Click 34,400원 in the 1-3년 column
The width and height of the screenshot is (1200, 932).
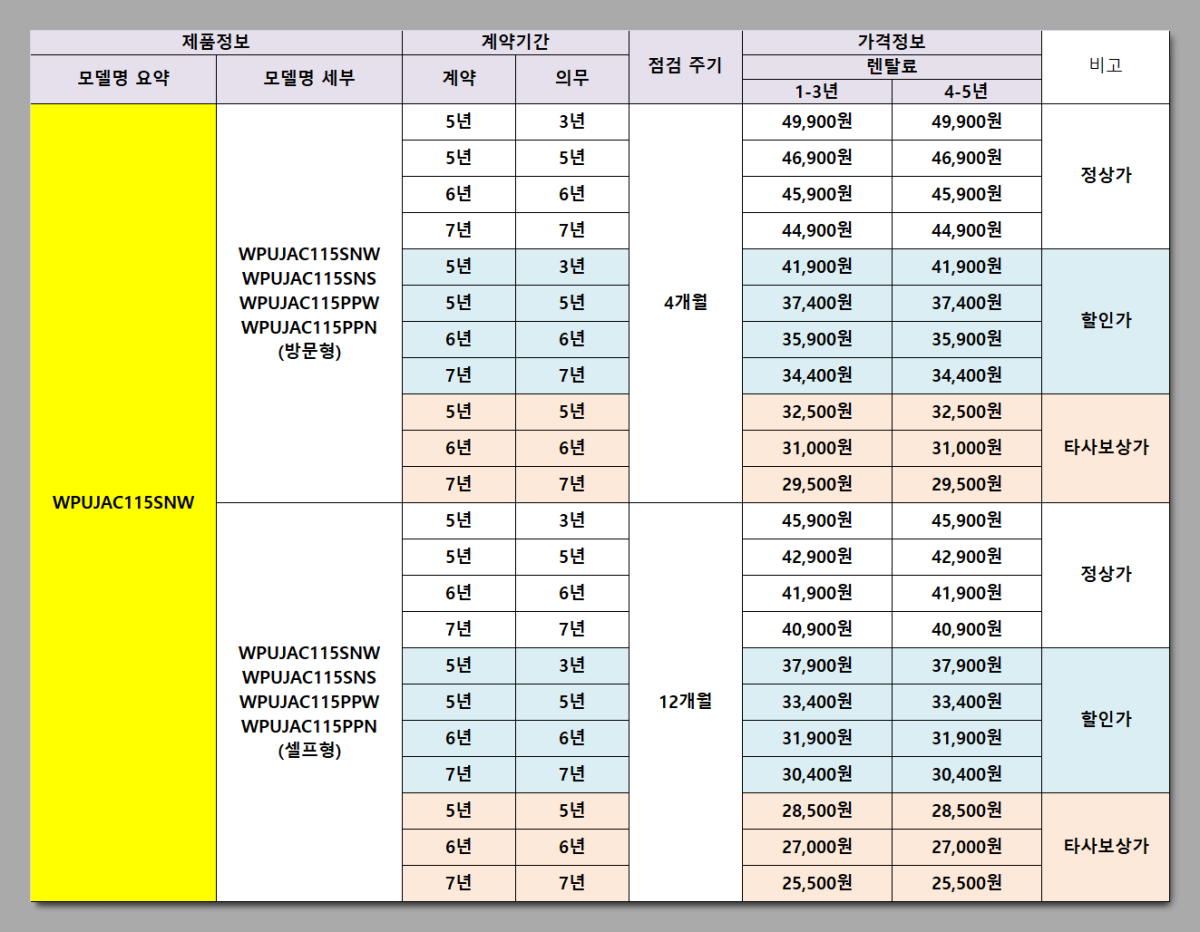point(817,376)
